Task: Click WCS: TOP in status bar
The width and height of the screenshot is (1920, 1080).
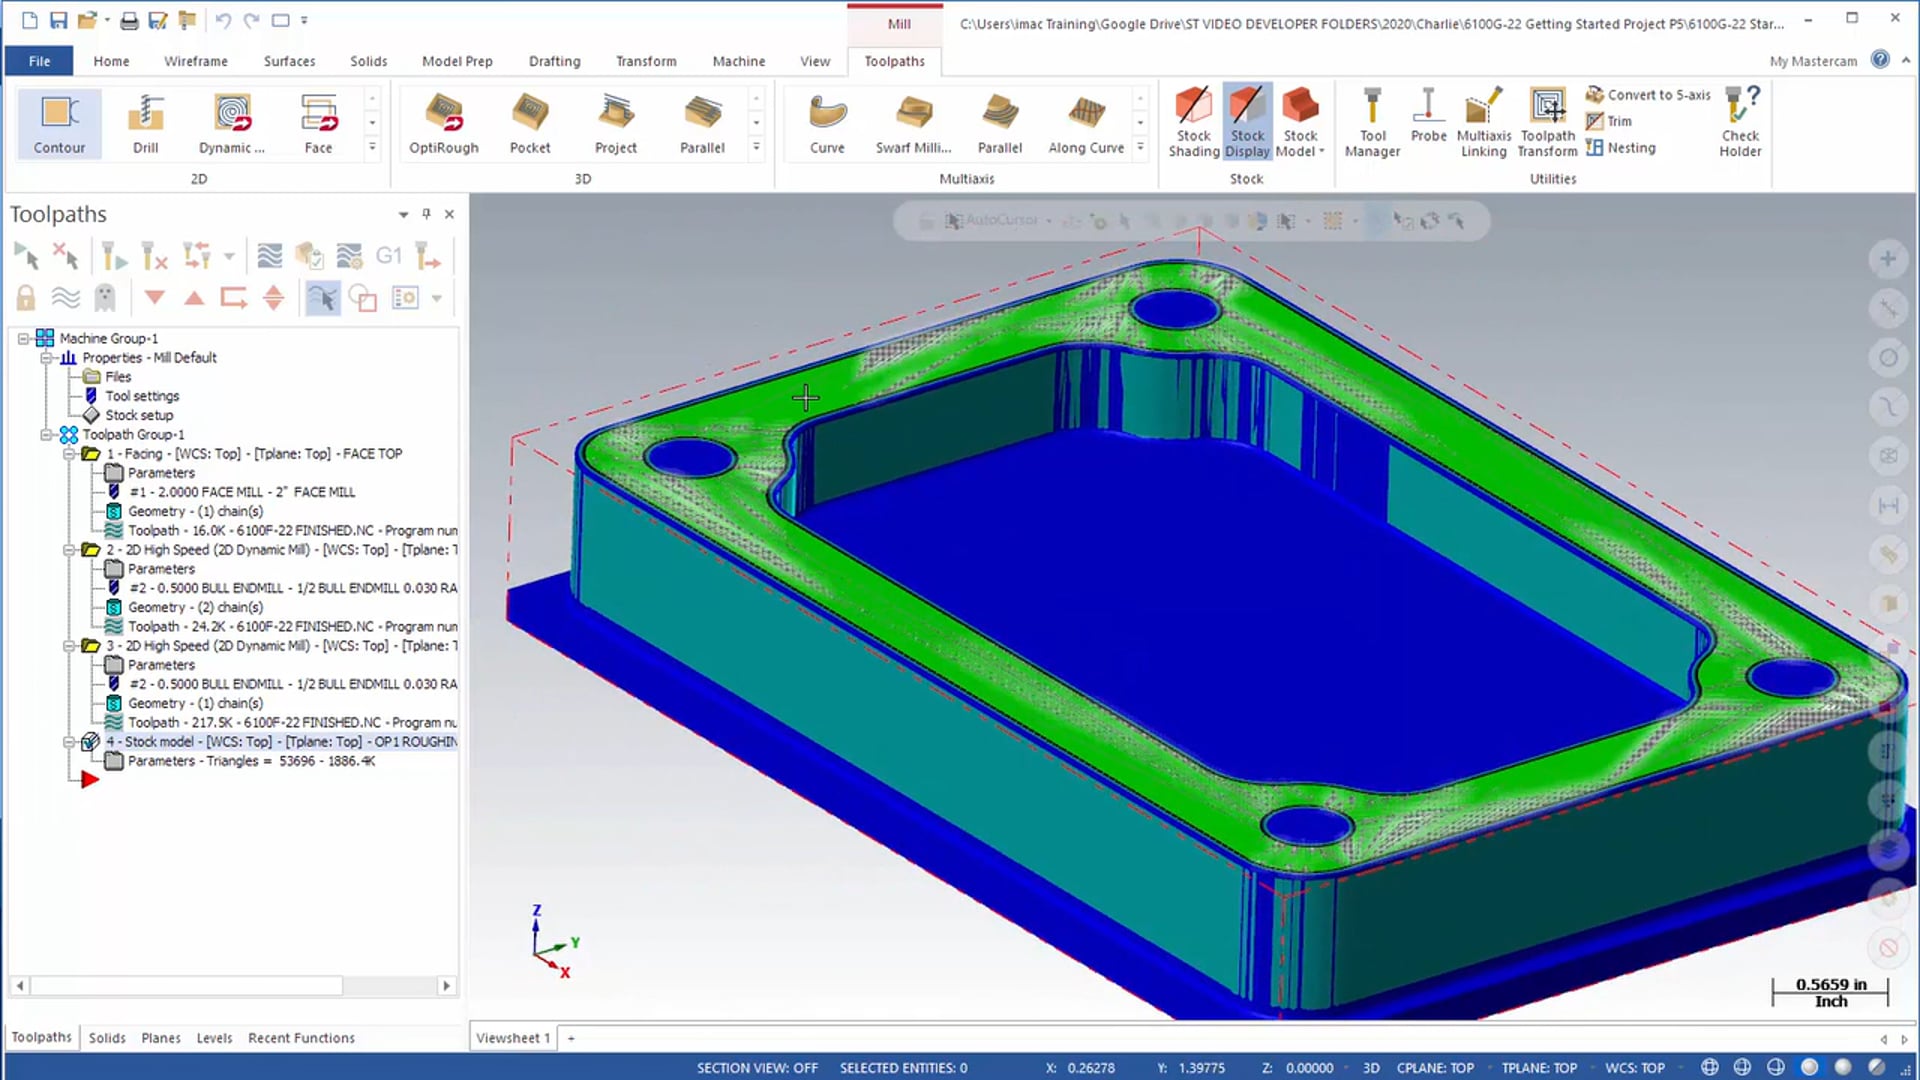Action: click(1634, 1067)
